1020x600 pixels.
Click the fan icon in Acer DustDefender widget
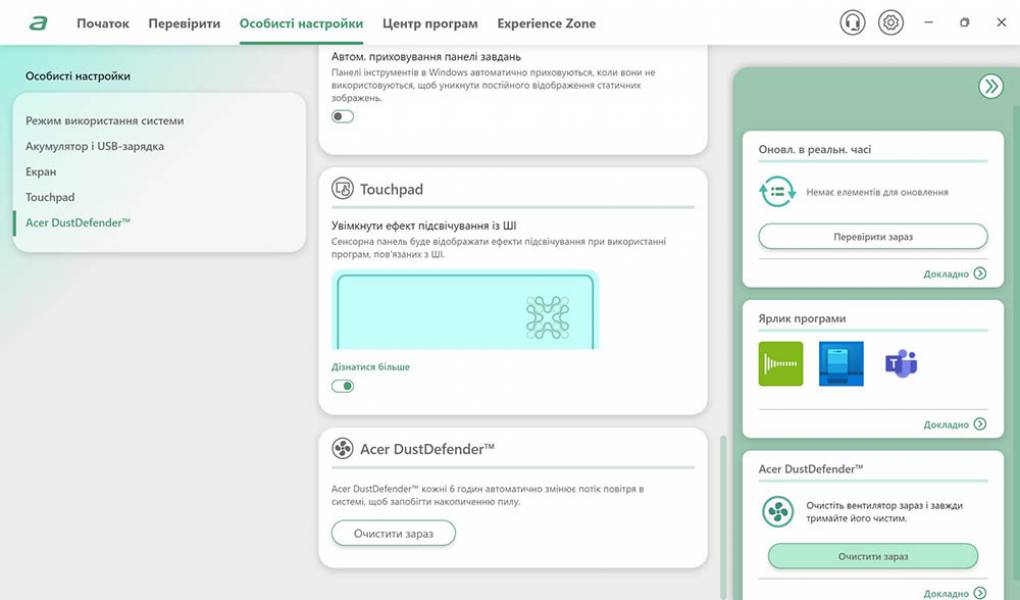point(778,511)
